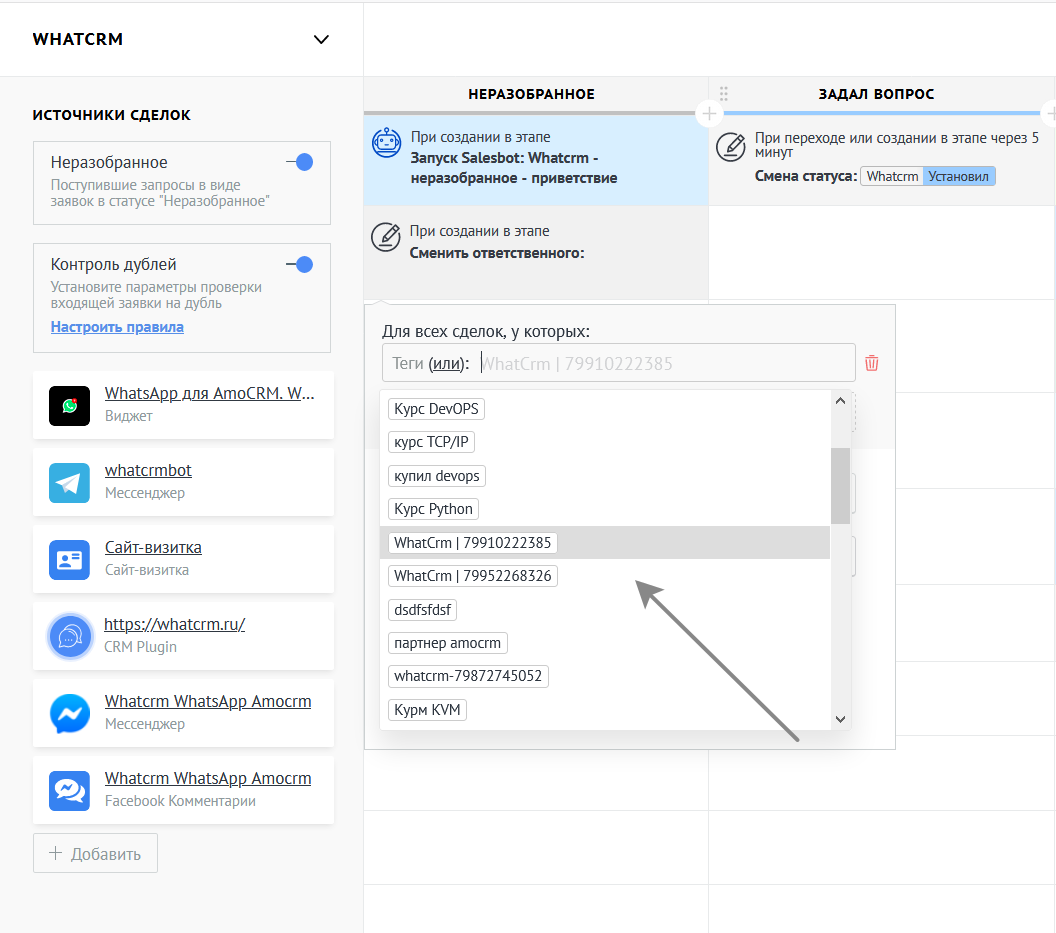
Task: Open Whatcrm WhatsApp Amocrm Мессенджер link
Action: tap(208, 701)
